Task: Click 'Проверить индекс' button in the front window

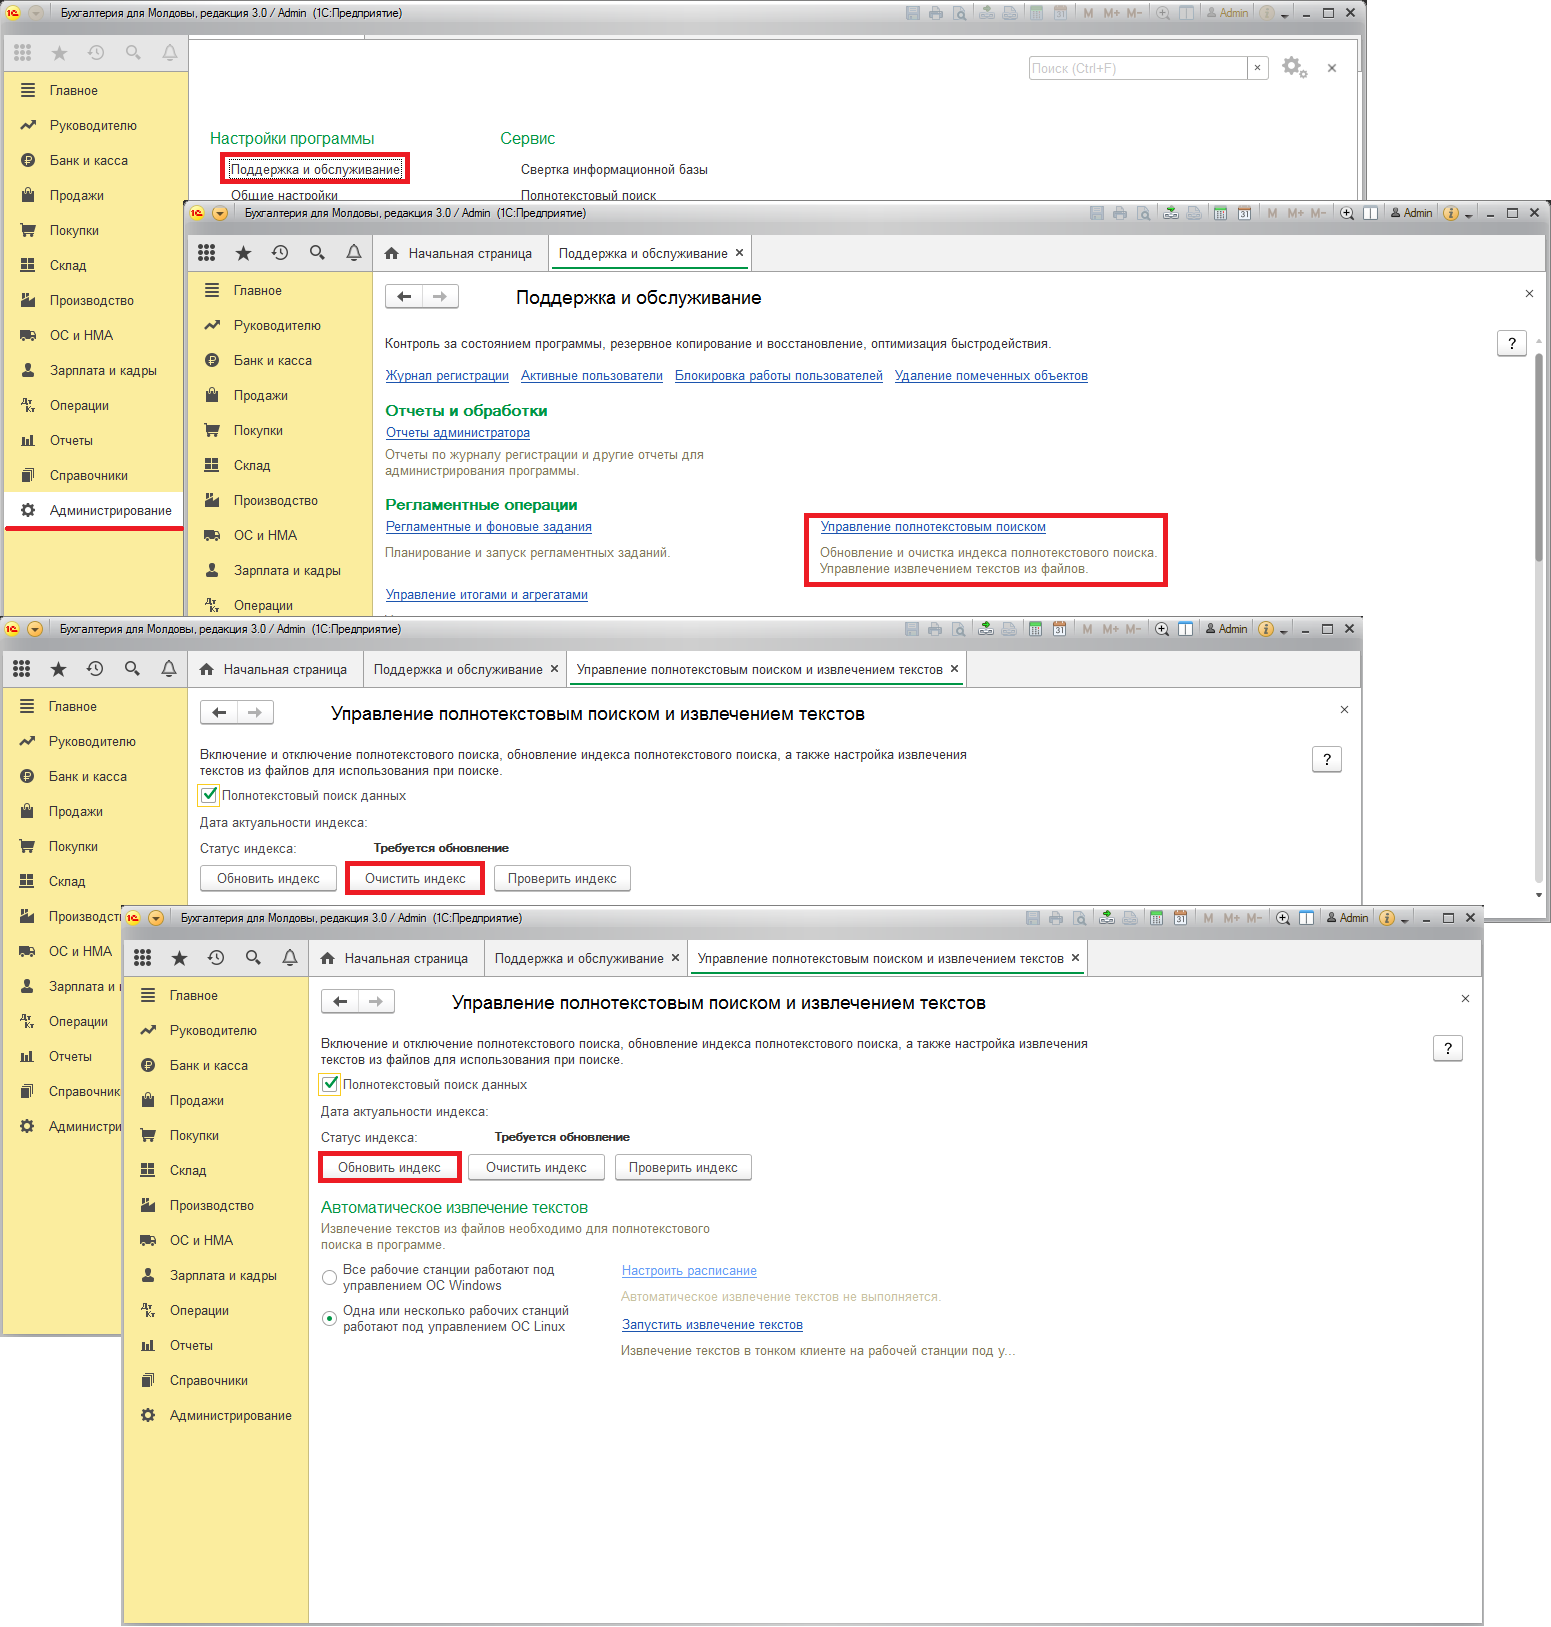Action: pyautogui.click(x=683, y=1167)
